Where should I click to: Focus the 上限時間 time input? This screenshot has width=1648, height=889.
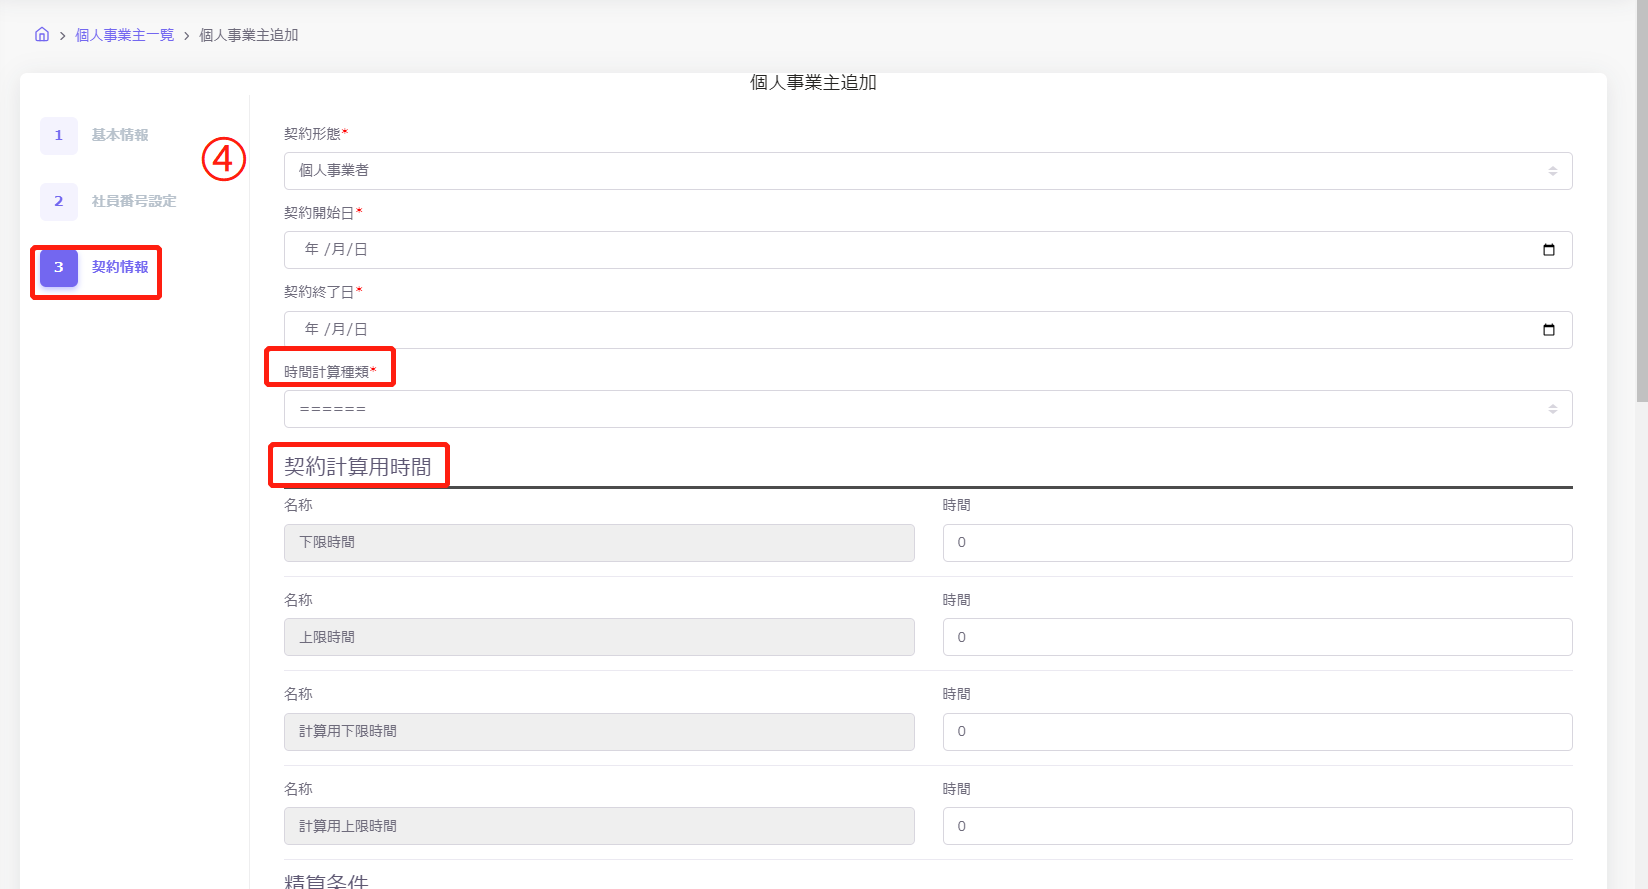[x=1257, y=637]
